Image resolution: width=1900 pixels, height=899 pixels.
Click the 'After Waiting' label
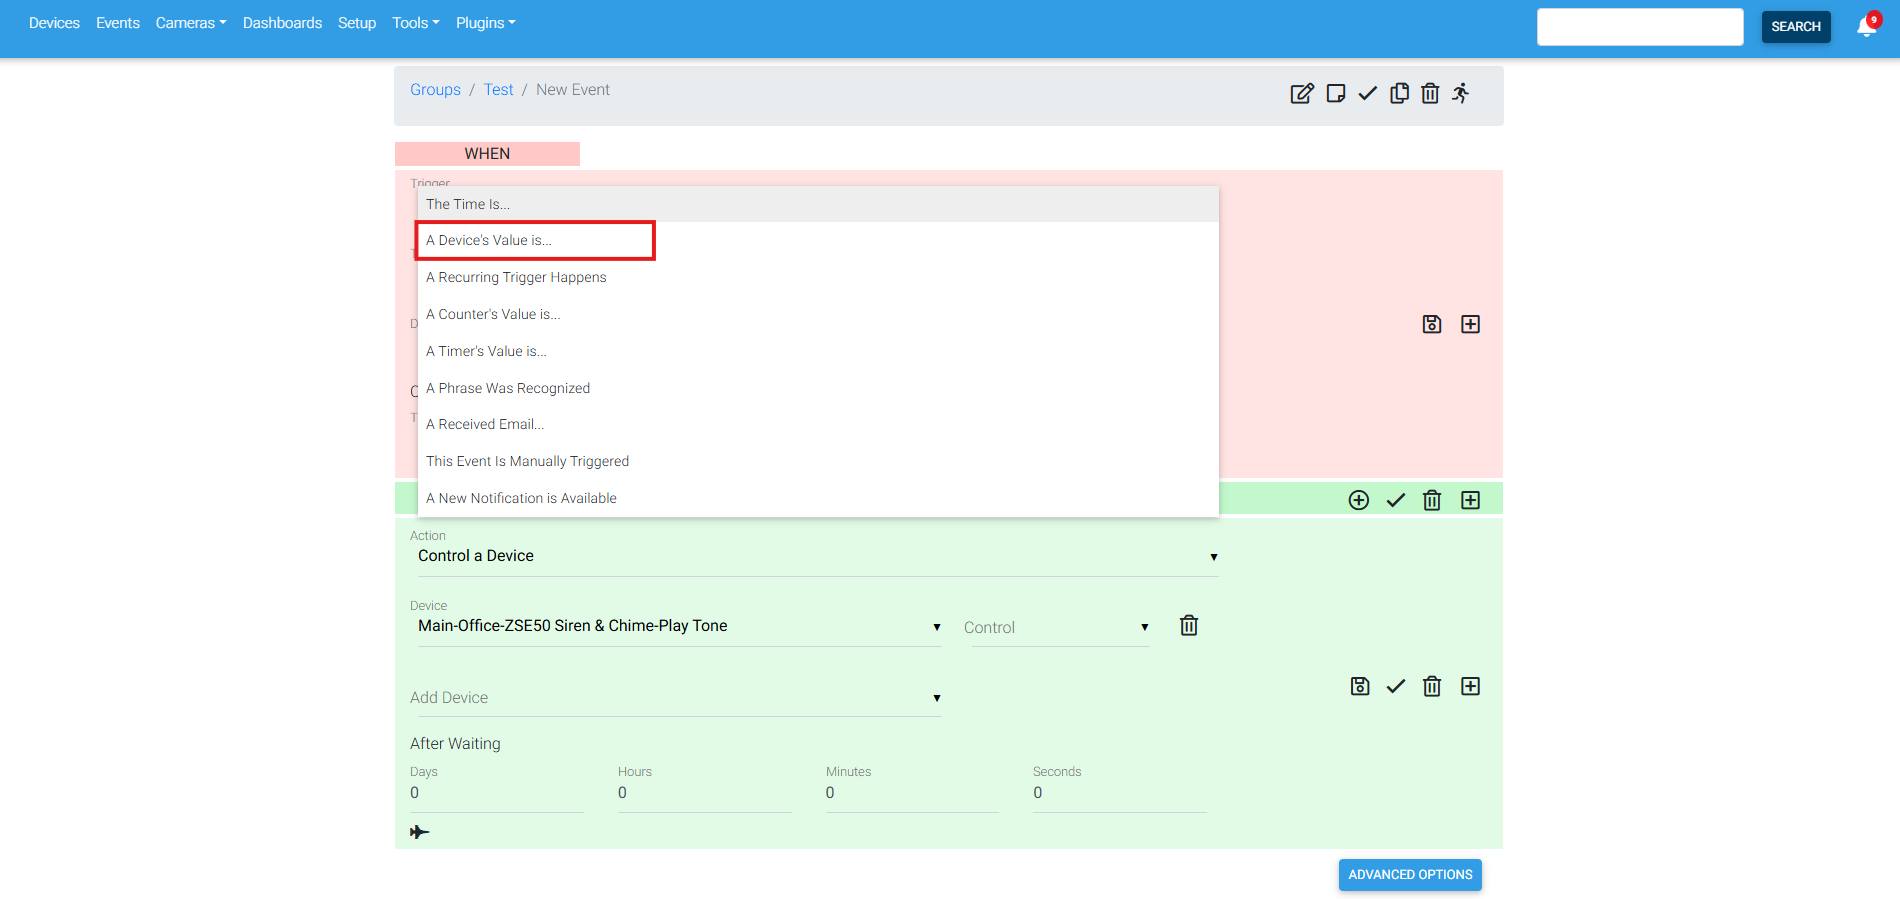[x=455, y=744]
